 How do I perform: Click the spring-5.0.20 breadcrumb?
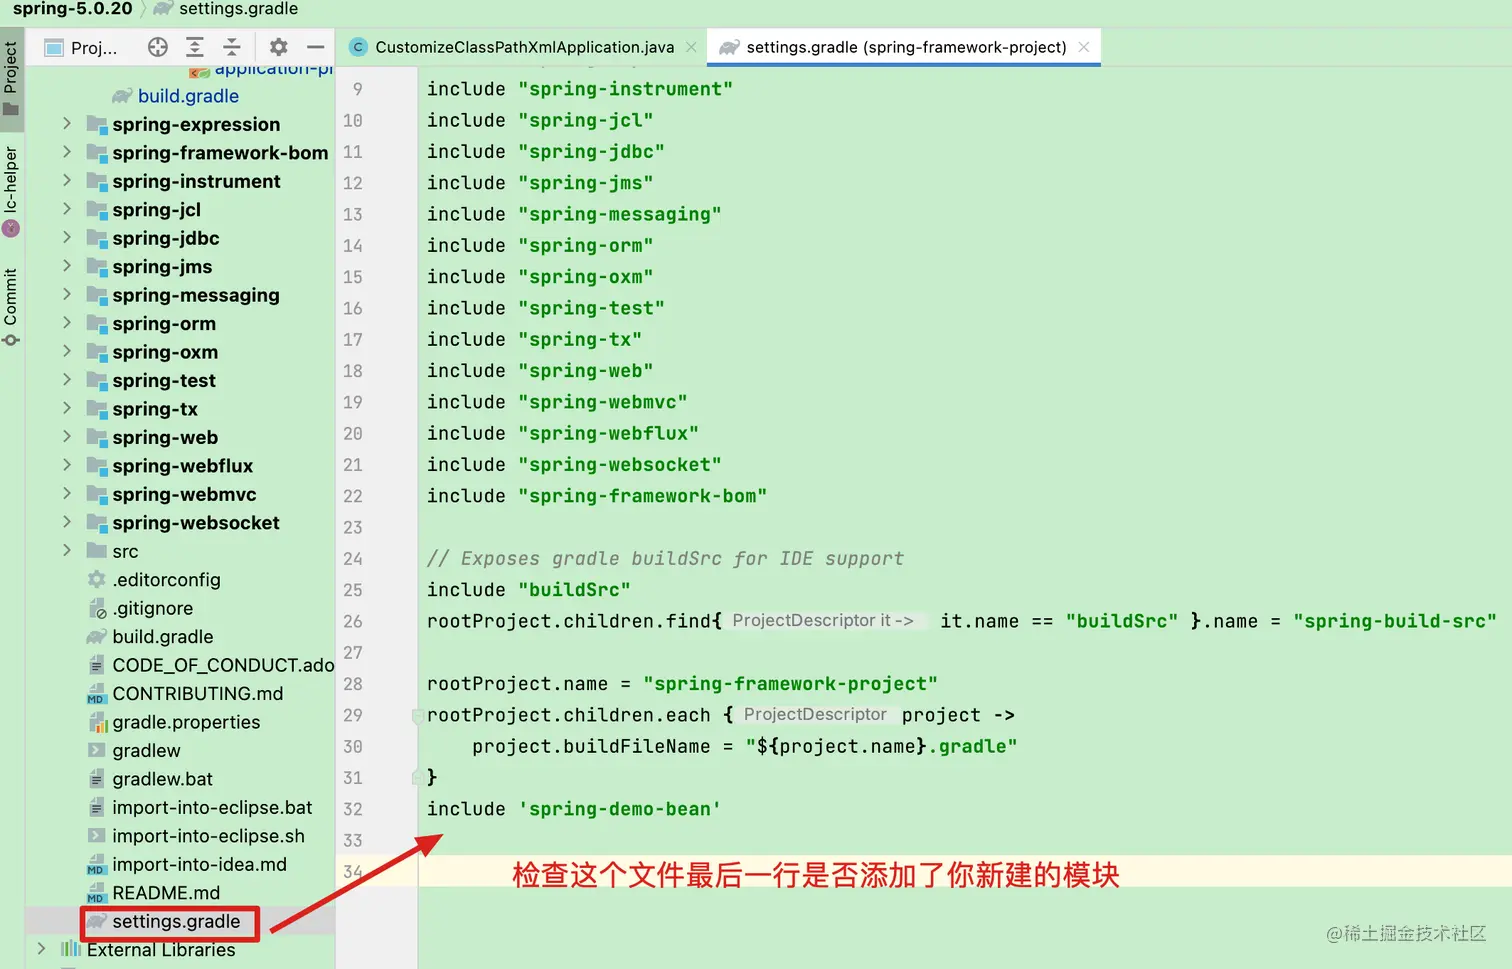[72, 9]
